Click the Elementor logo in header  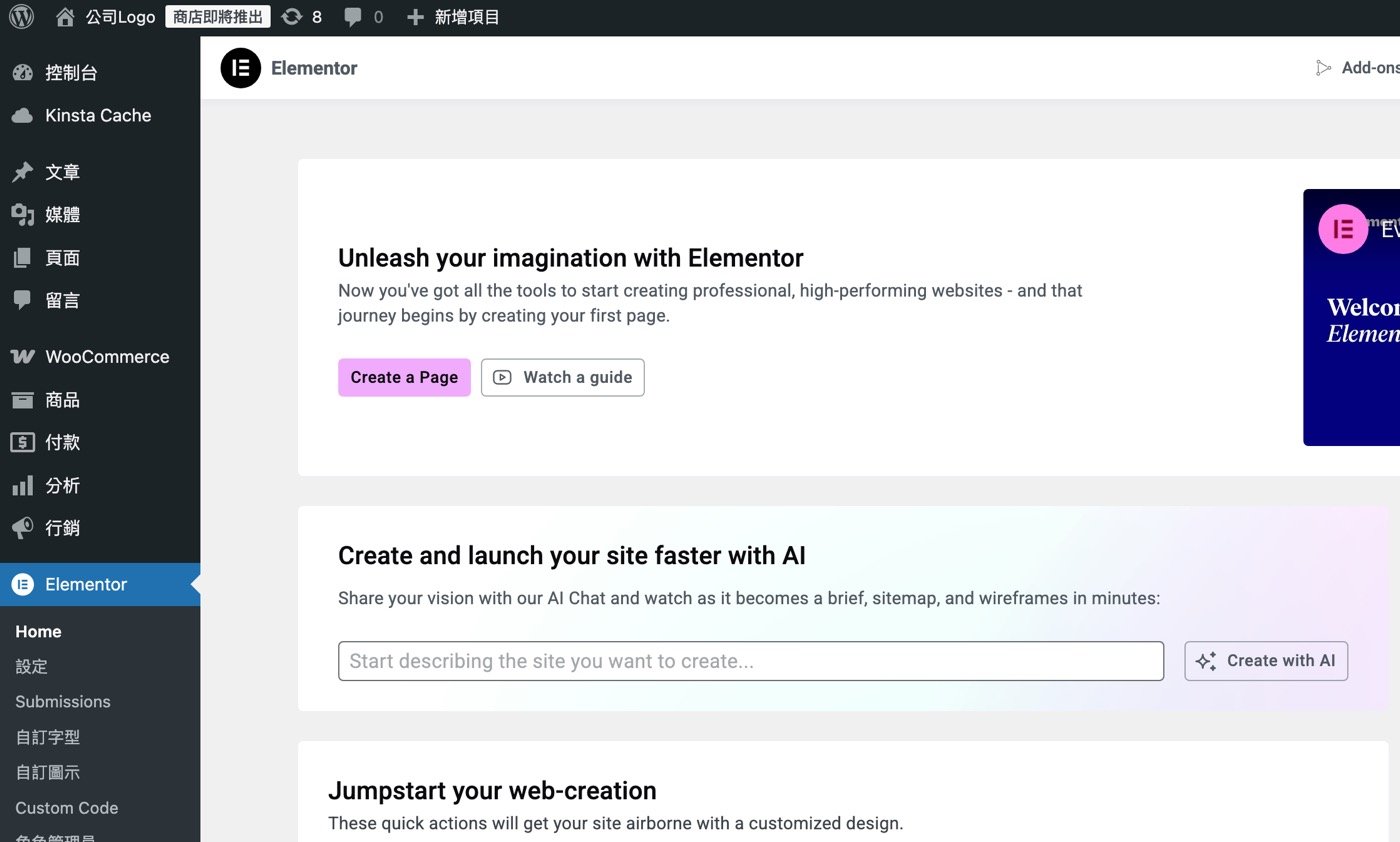tap(241, 68)
